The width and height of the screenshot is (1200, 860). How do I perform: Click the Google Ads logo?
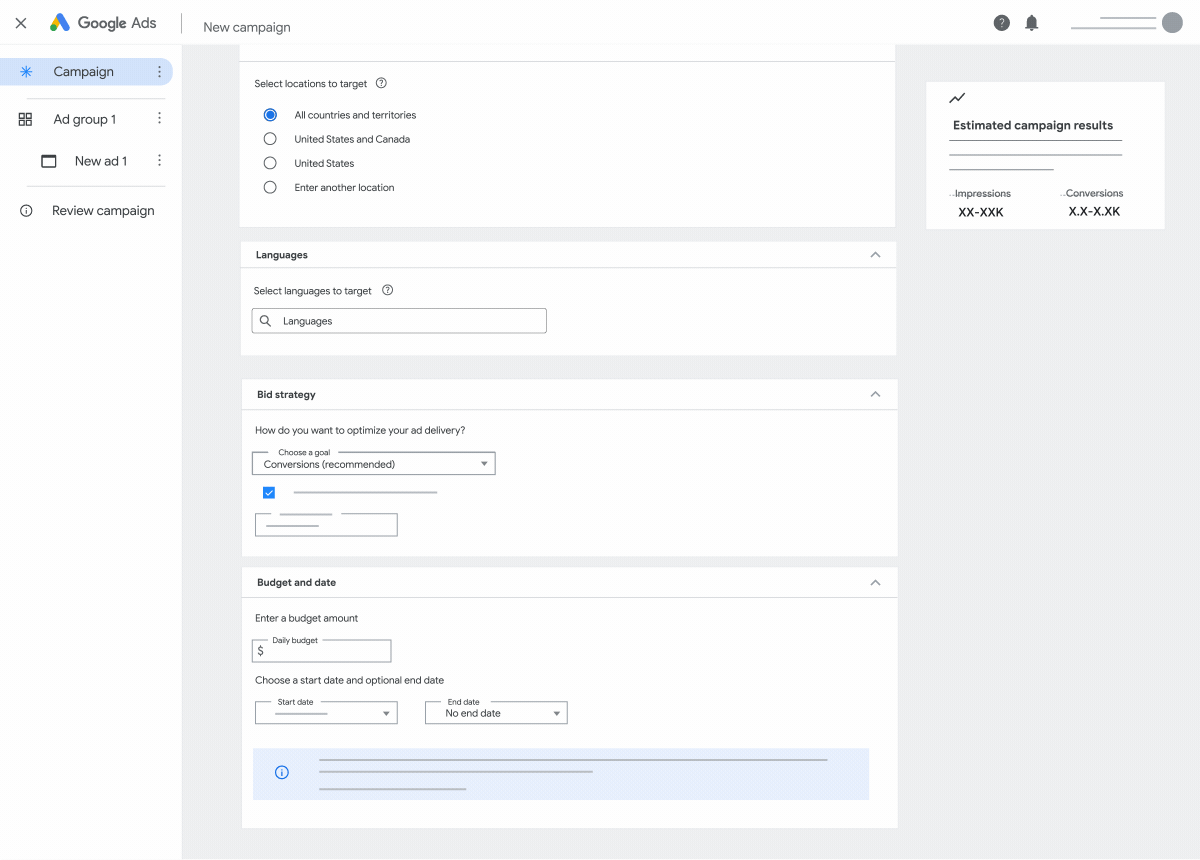pos(103,22)
